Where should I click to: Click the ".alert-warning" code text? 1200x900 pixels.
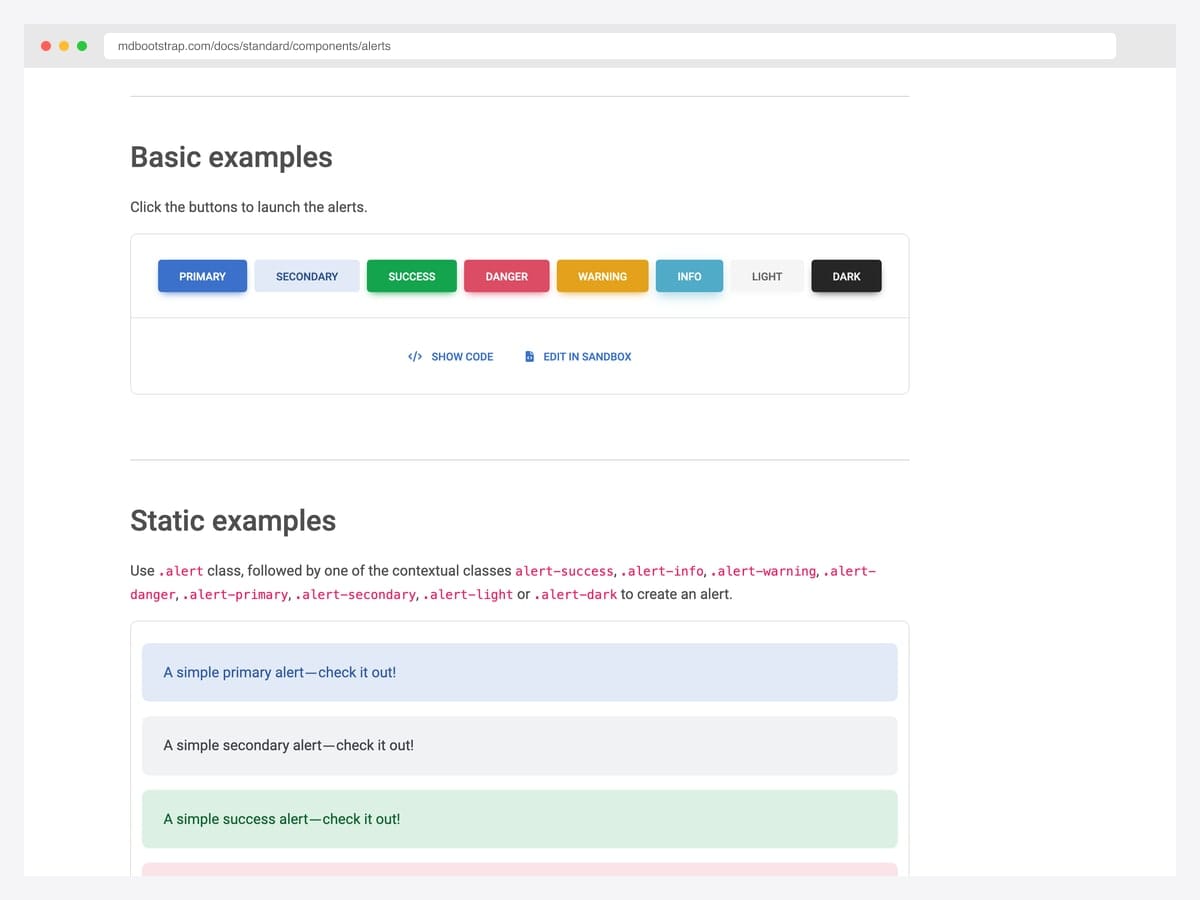pos(763,571)
